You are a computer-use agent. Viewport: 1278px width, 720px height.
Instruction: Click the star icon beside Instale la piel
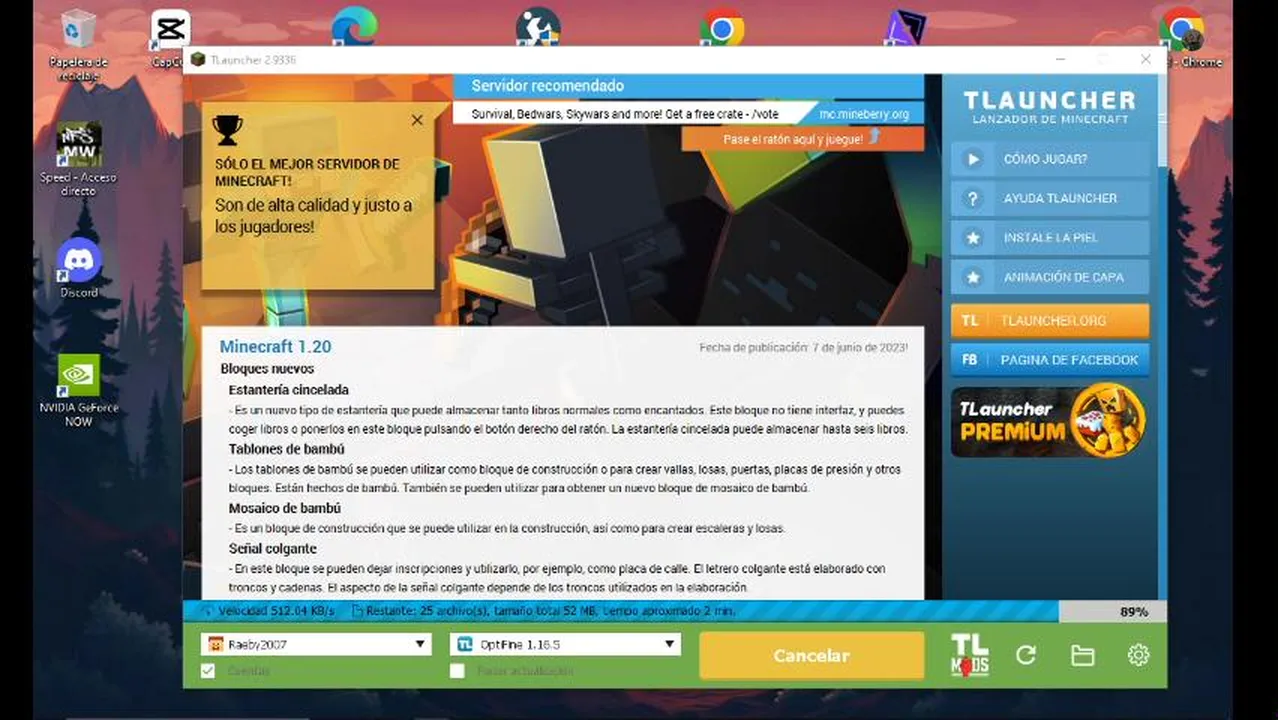click(971, 238)
